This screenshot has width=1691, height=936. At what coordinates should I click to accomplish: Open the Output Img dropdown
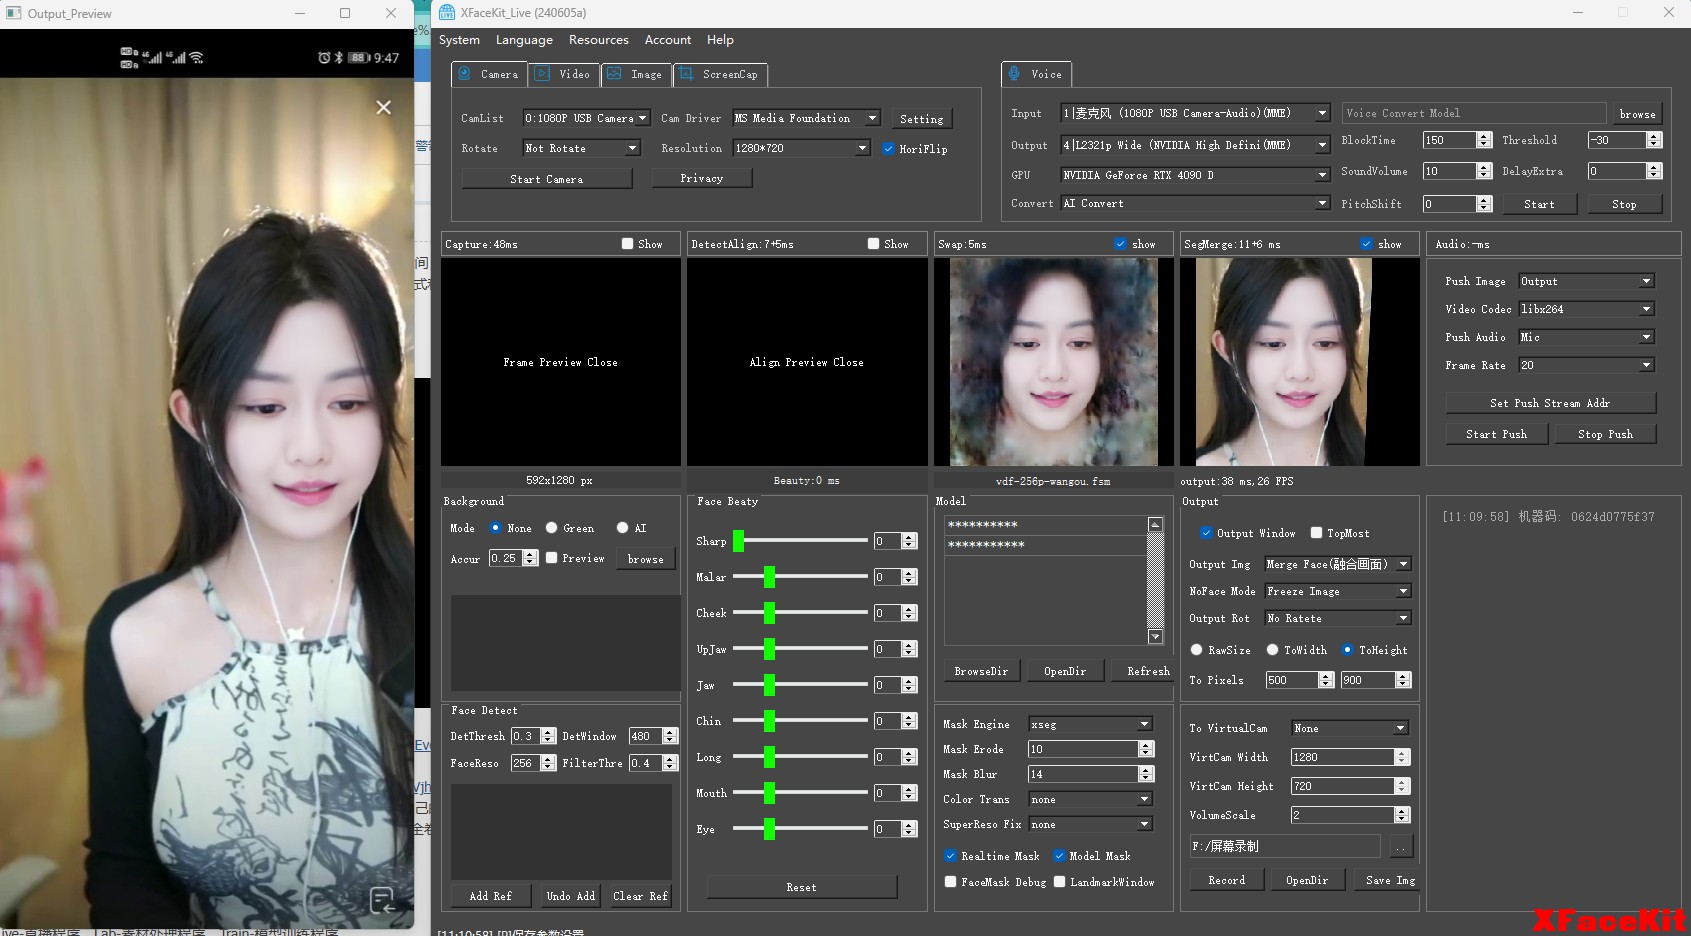pyautogui.click(x=1338, y=564)
